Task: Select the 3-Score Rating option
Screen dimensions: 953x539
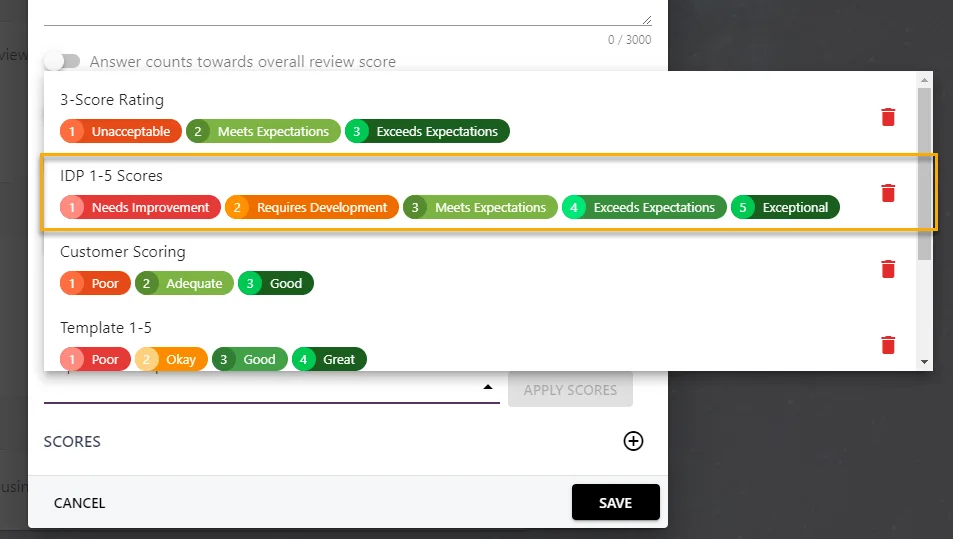Action: [x=480, y=116]
